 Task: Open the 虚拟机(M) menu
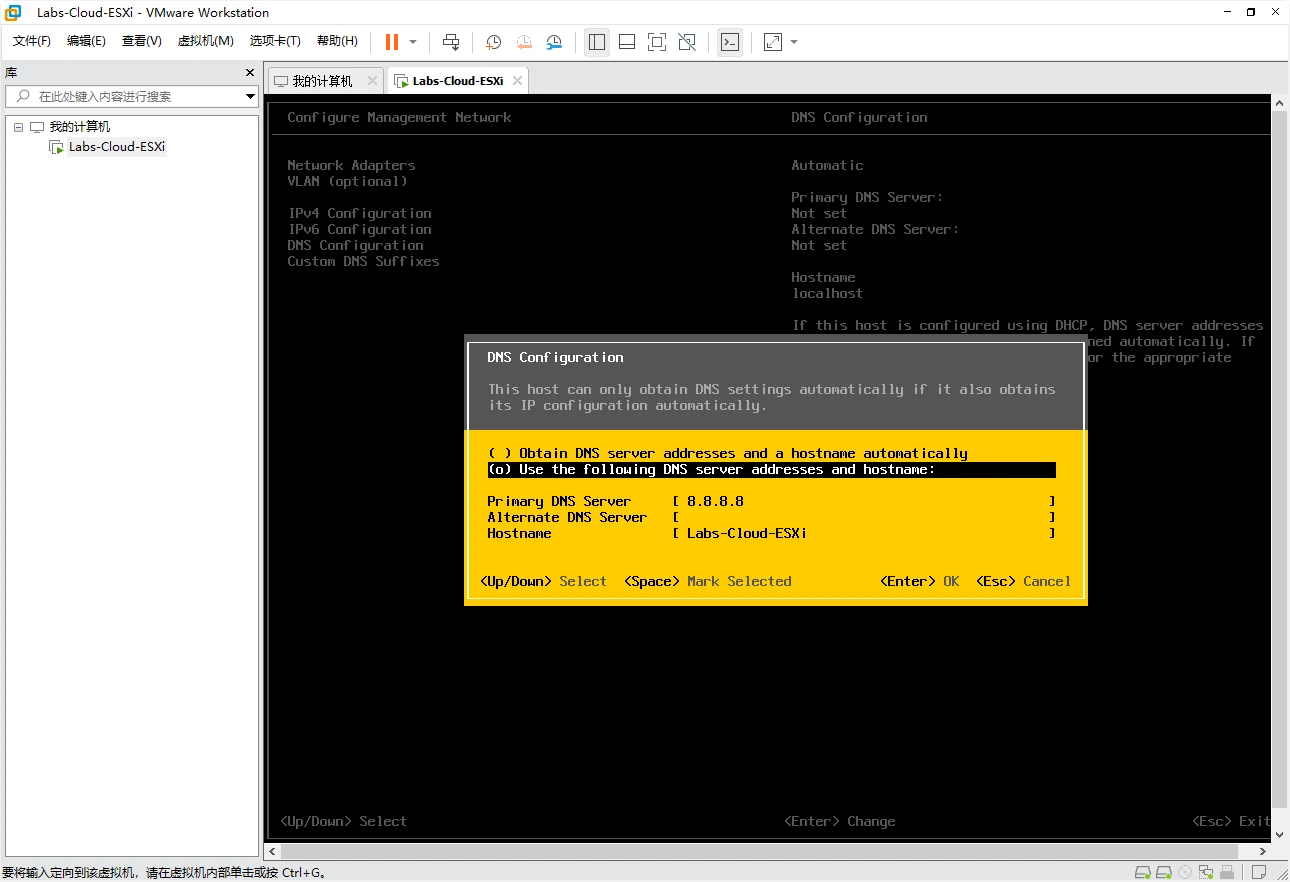(x=205, y=41)
